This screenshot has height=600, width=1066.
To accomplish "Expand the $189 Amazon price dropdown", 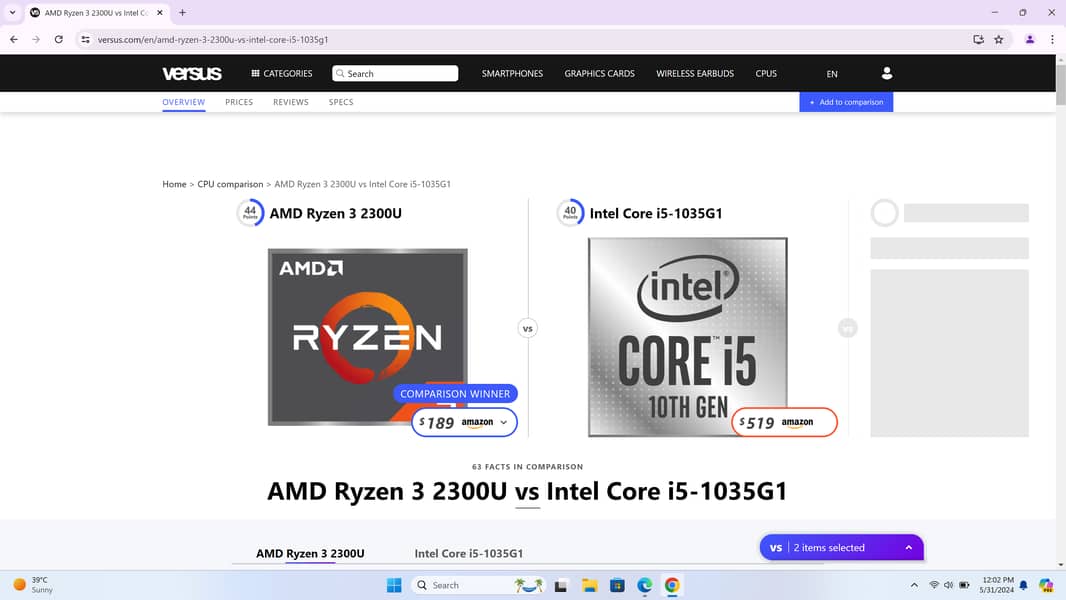I will 503,423.
